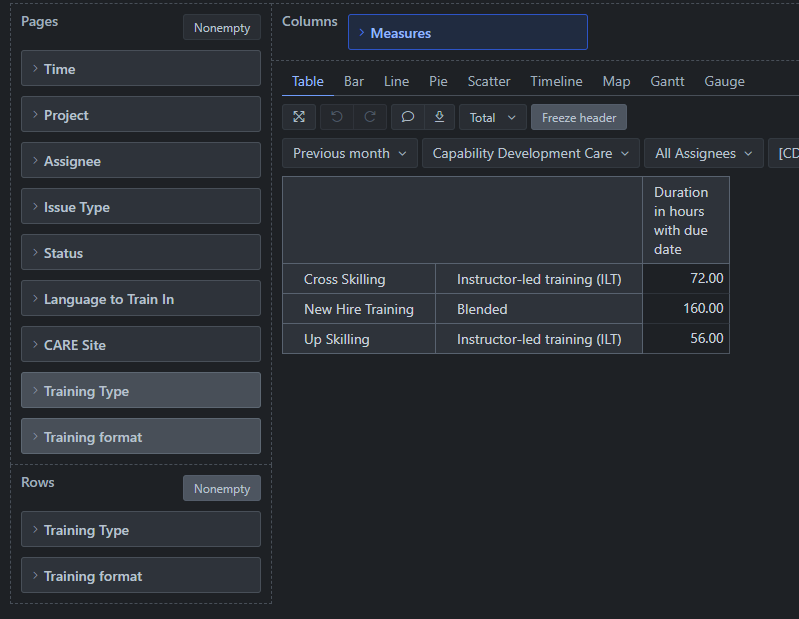The height and width of the screenshot is (619, 799).
Task: Click the Cross Skilling row header
Action: pyautogui.click(x=359, y=279)
